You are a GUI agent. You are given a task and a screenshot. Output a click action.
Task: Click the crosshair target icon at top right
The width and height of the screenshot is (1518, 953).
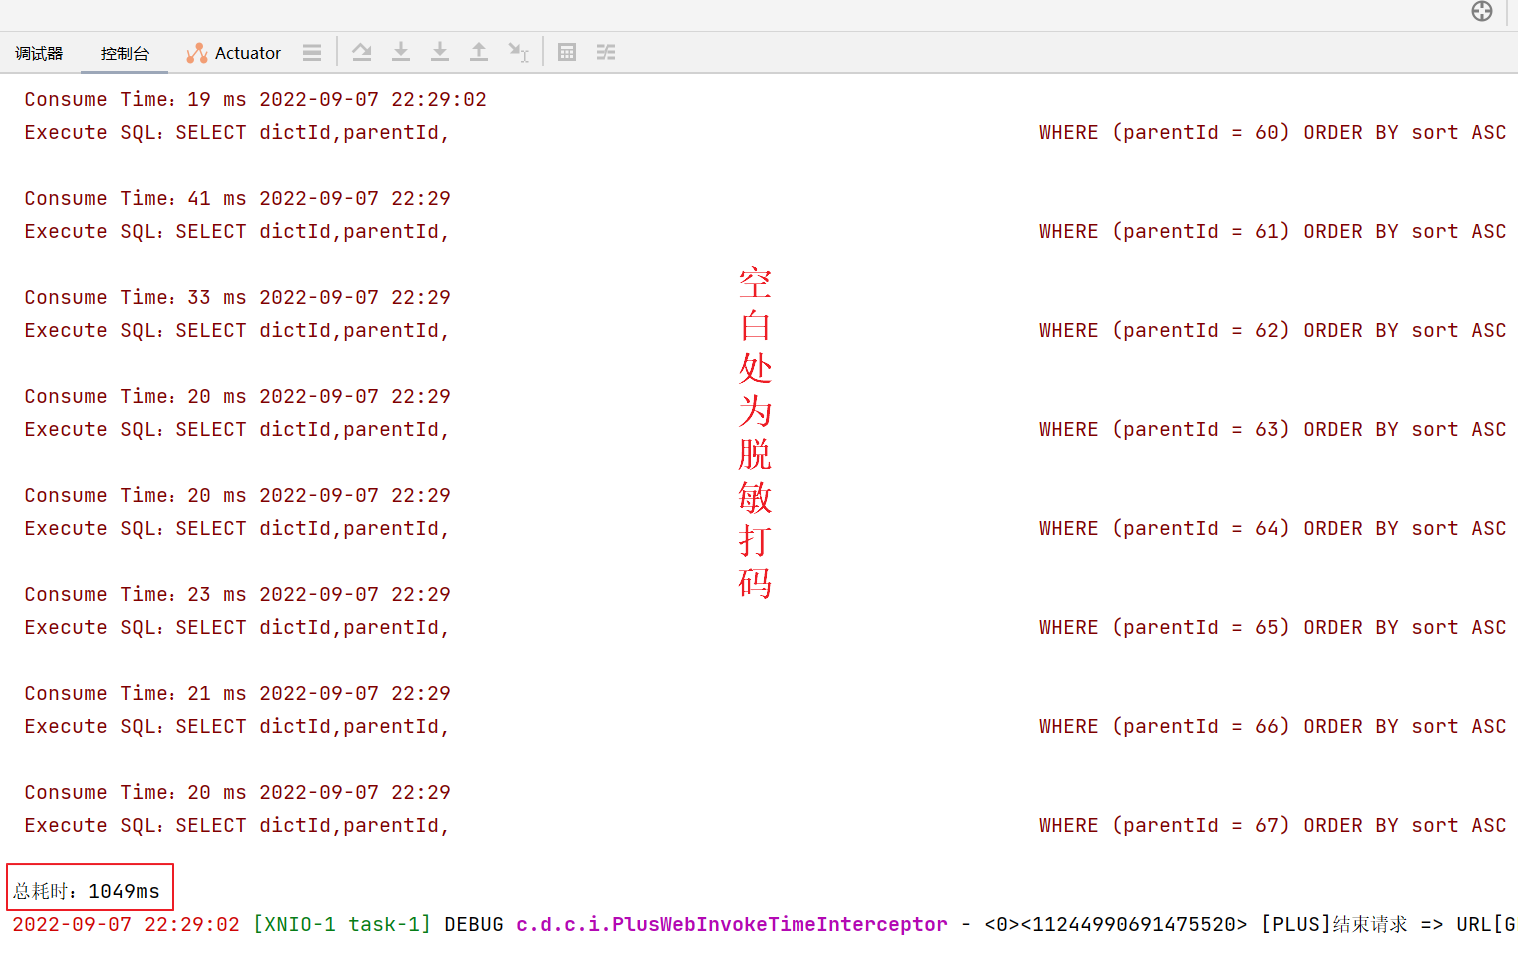[x=1482, y=11]
